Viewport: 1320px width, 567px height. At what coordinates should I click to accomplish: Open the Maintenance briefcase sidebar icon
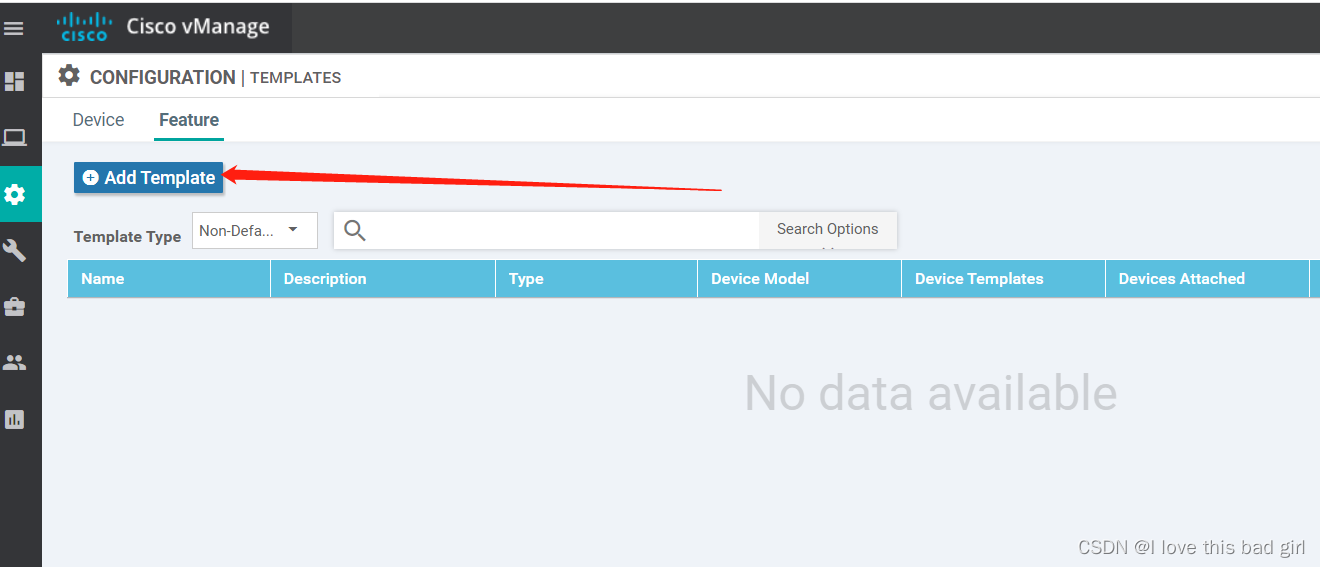point(14,307)
